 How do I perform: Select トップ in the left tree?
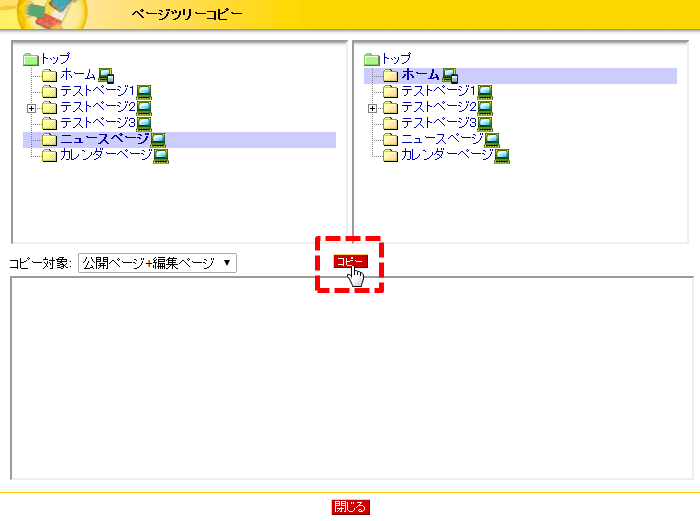pos(55,58)
